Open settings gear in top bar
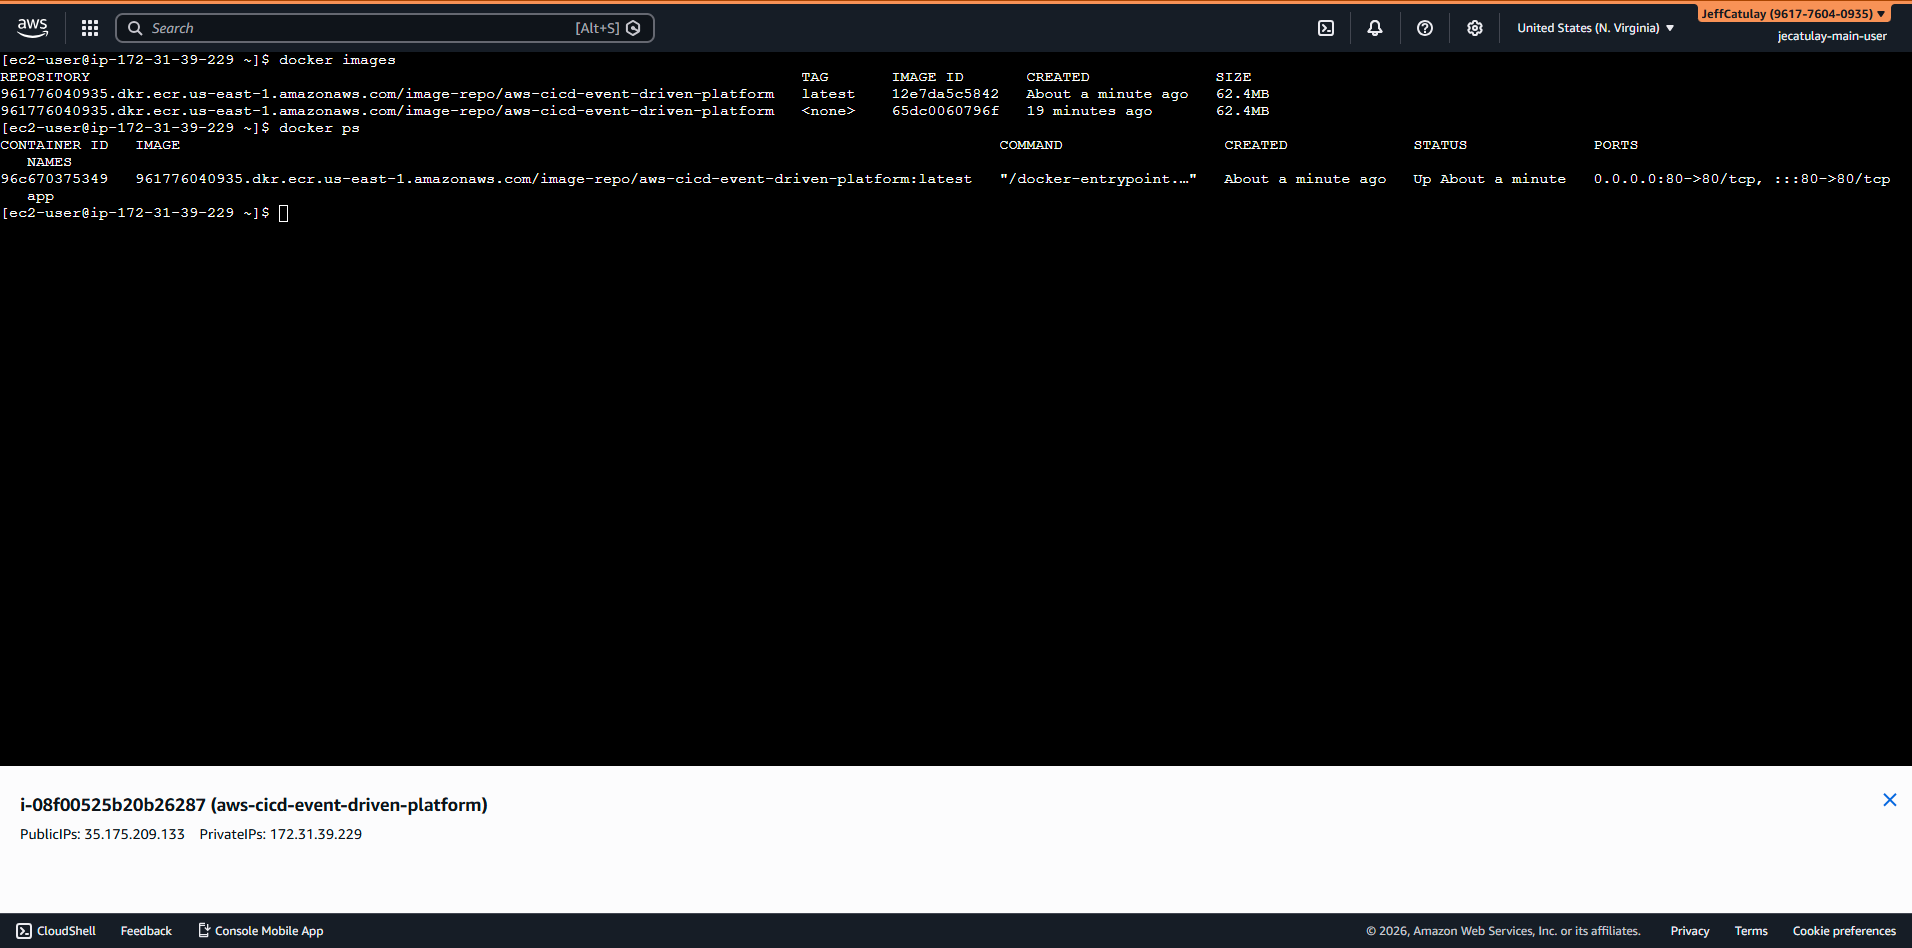 (1475, 28)
